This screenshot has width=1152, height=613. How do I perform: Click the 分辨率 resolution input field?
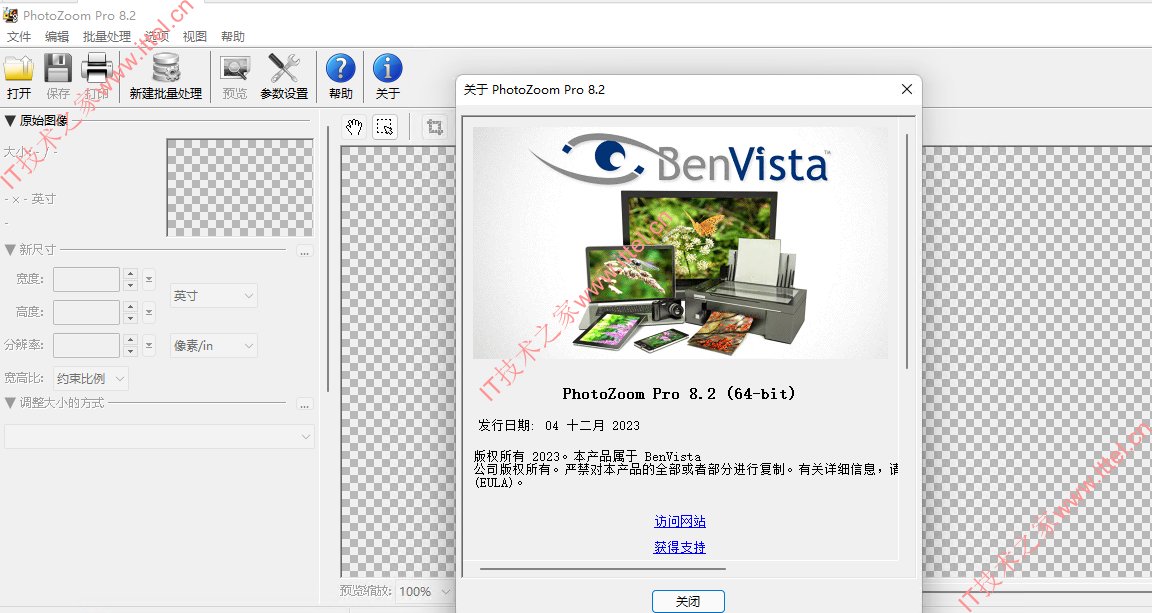tap(86, 345)
